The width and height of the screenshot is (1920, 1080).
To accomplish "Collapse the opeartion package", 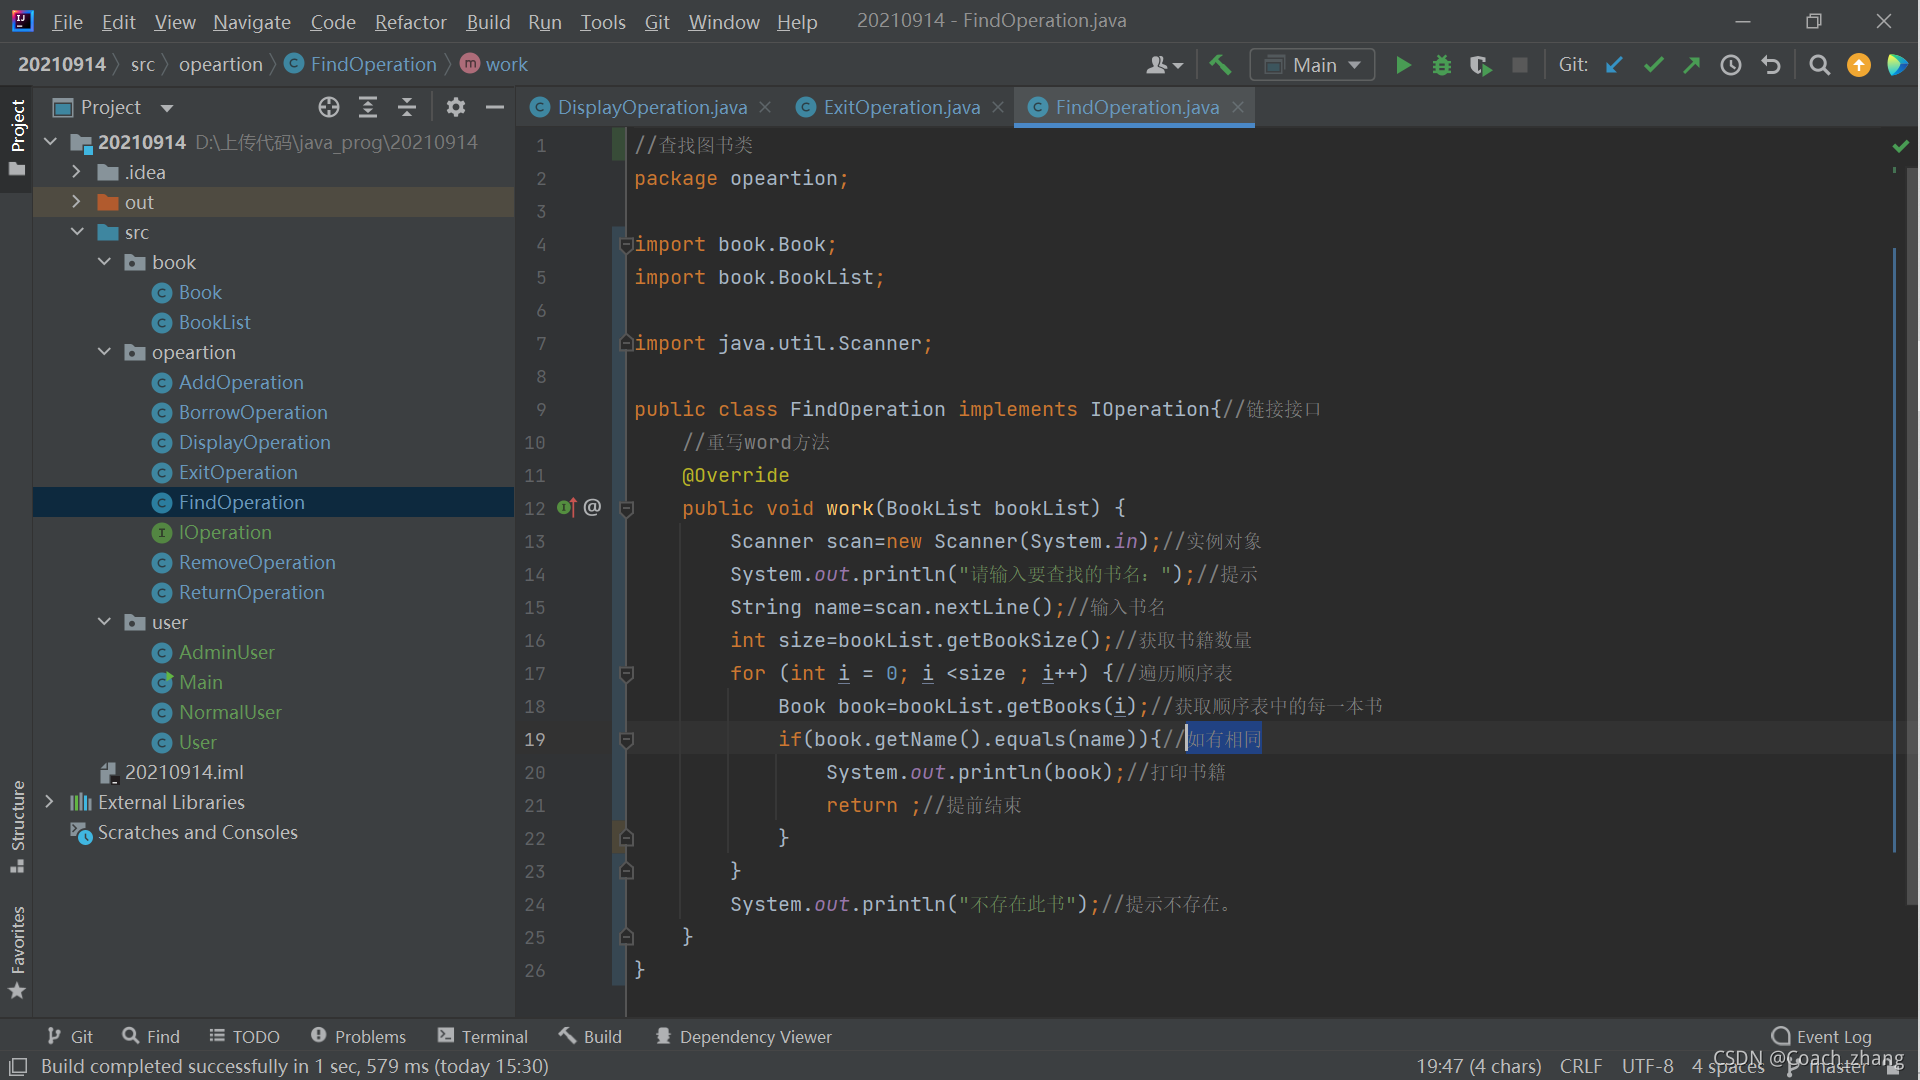I will point(104,352).
